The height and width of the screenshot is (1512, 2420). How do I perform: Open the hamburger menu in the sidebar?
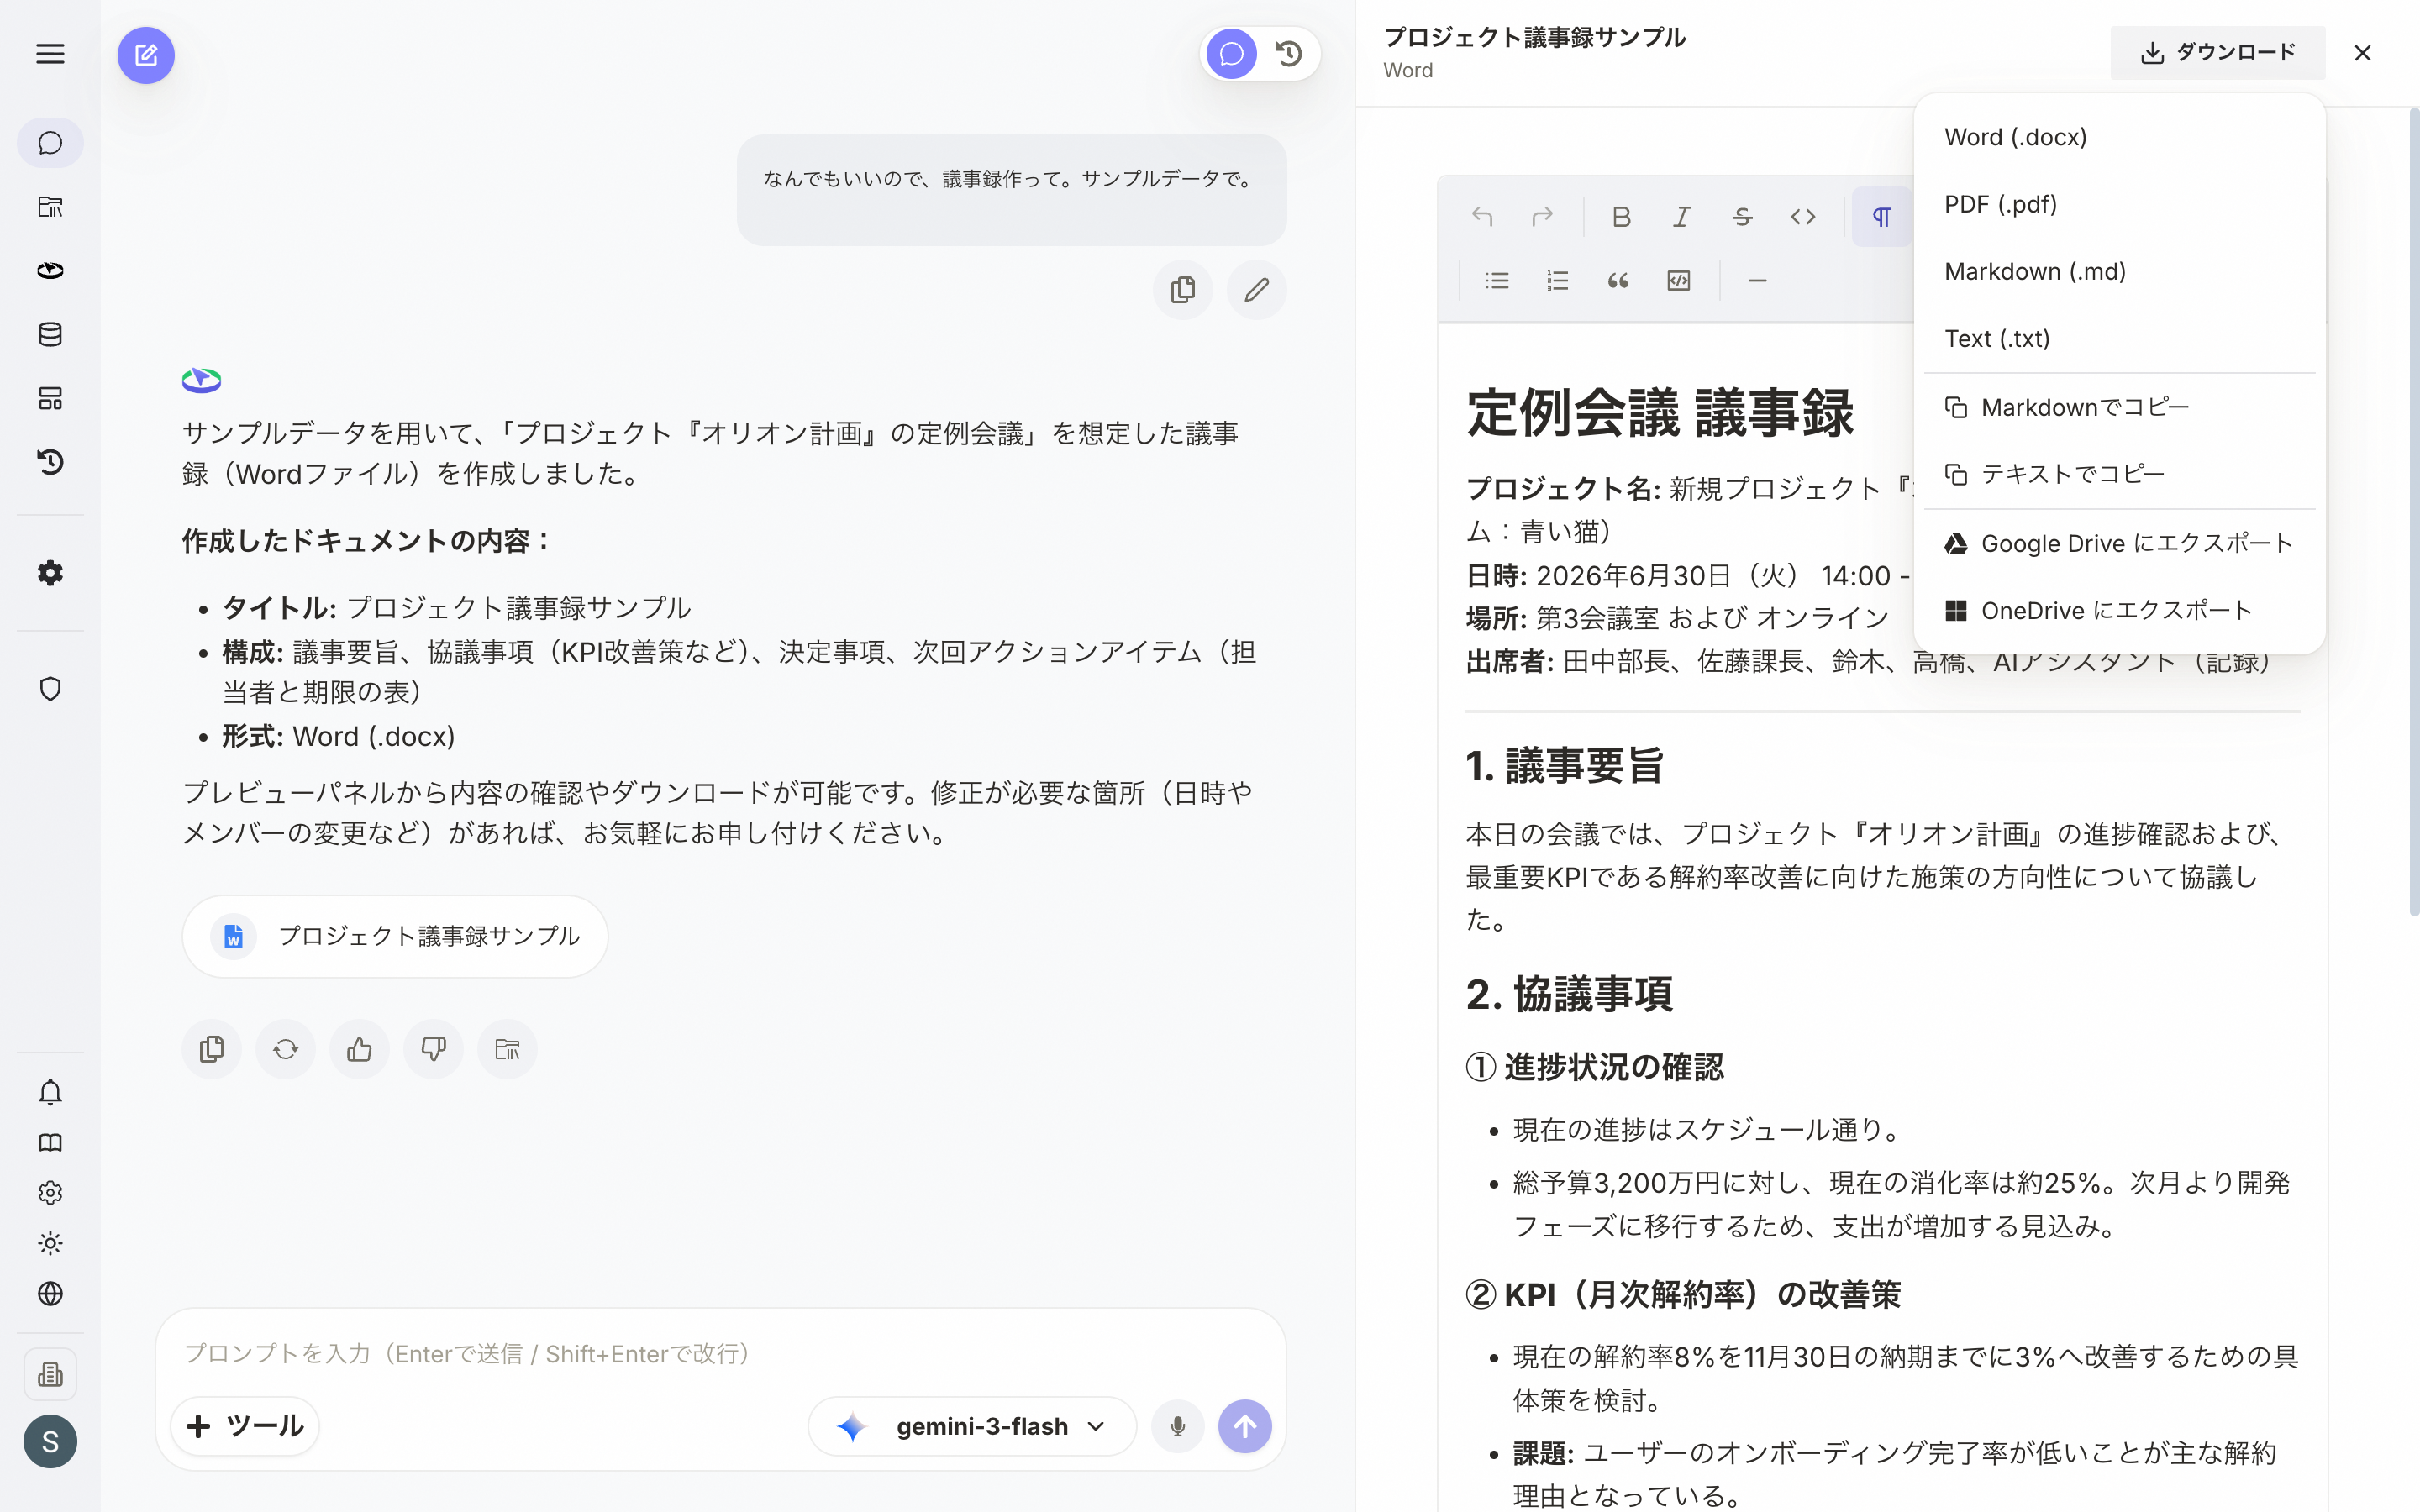pos(50,54)
